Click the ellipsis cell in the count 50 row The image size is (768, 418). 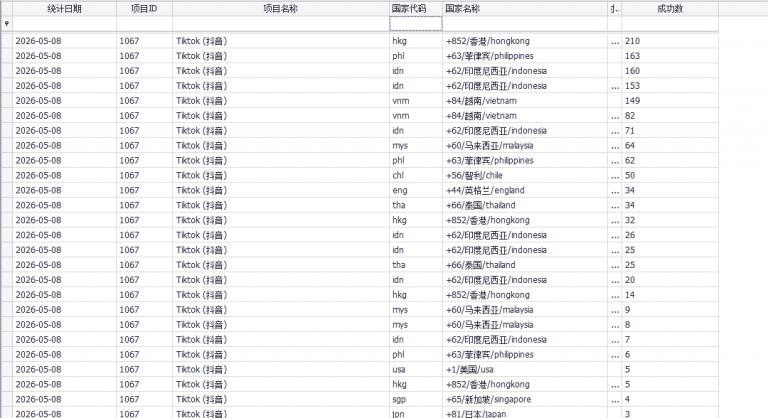click(615, 175)
